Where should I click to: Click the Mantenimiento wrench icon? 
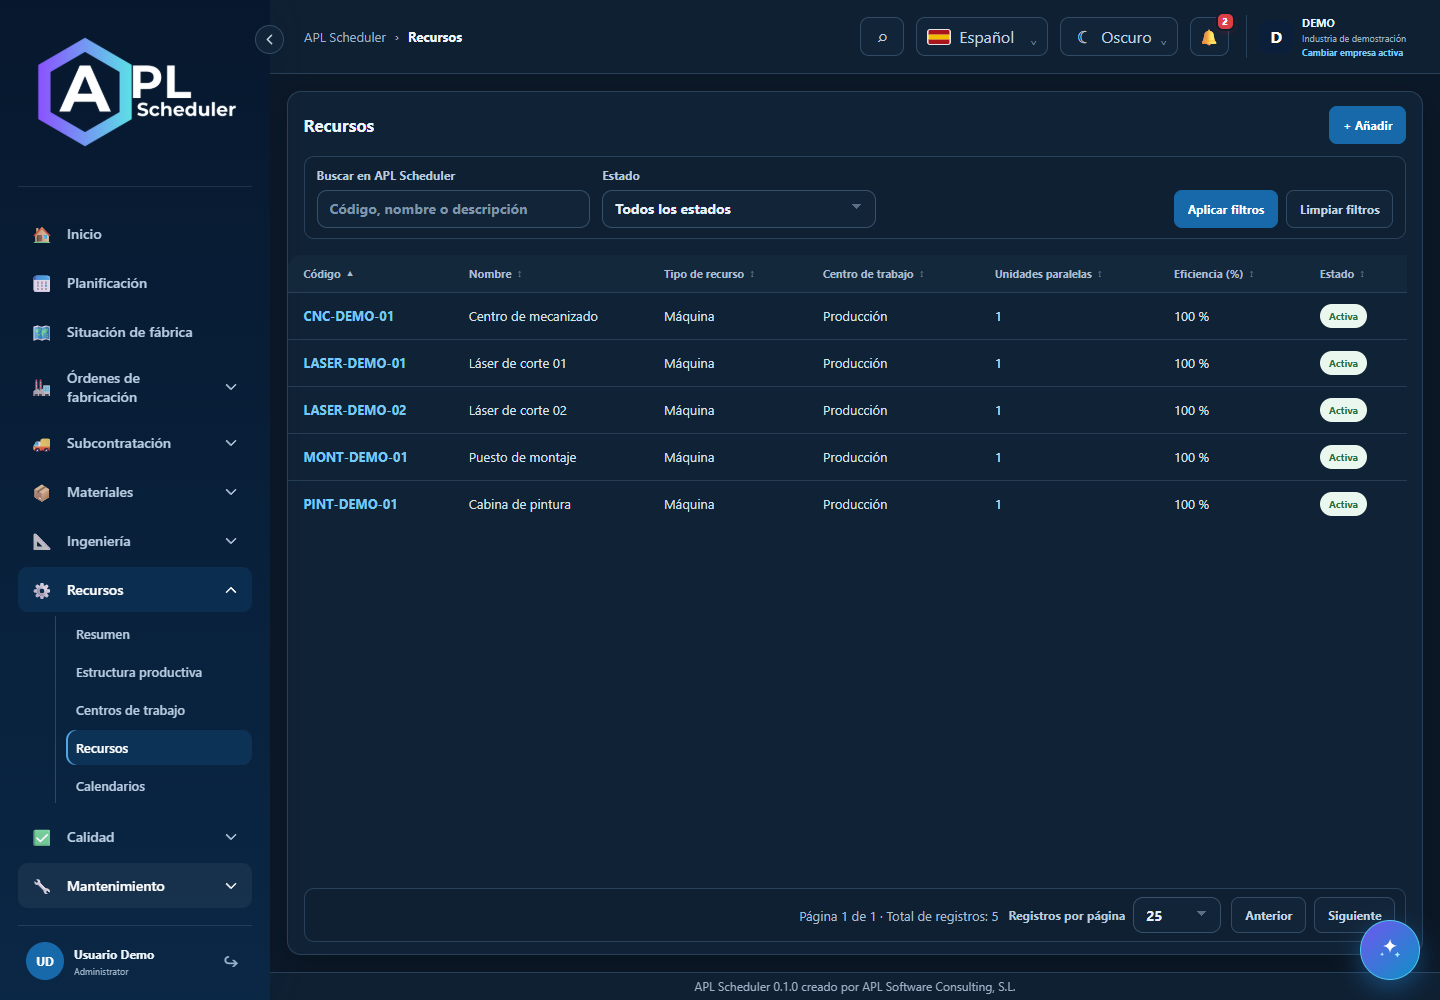point(42,886)
